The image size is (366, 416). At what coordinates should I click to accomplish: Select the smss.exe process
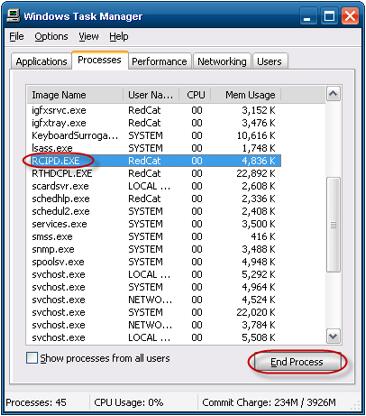click(154, 237)
